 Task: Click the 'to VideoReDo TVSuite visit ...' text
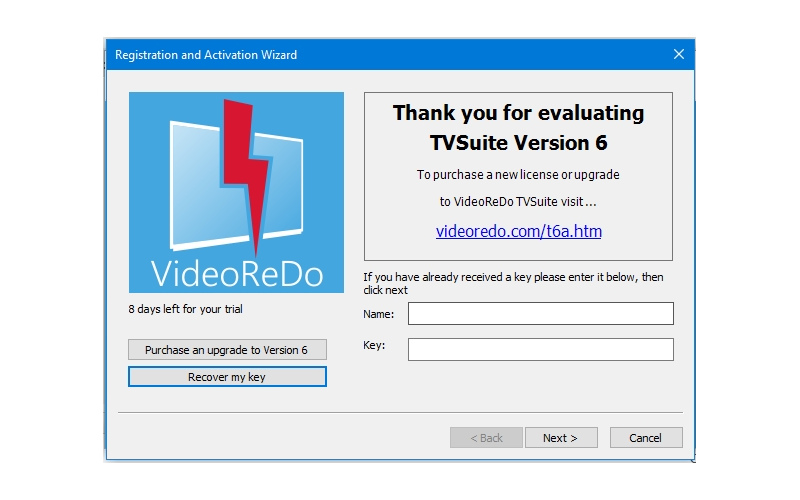coord(518,202)
